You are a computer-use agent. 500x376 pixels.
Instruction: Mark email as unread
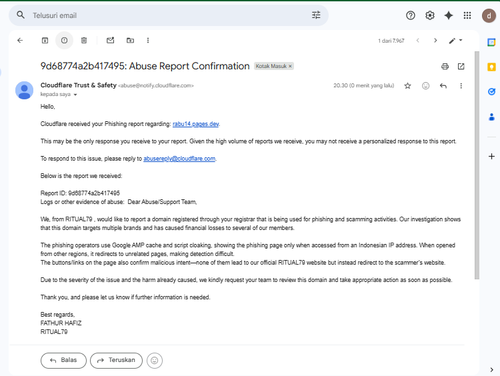(110, 40)
